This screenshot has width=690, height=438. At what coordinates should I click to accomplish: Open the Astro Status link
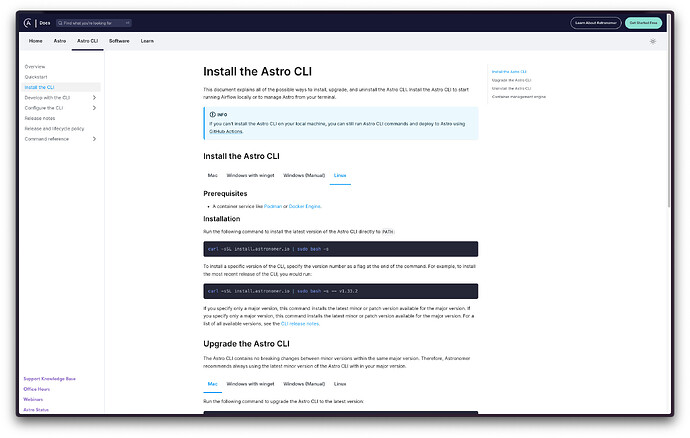(x=36, y=410)
